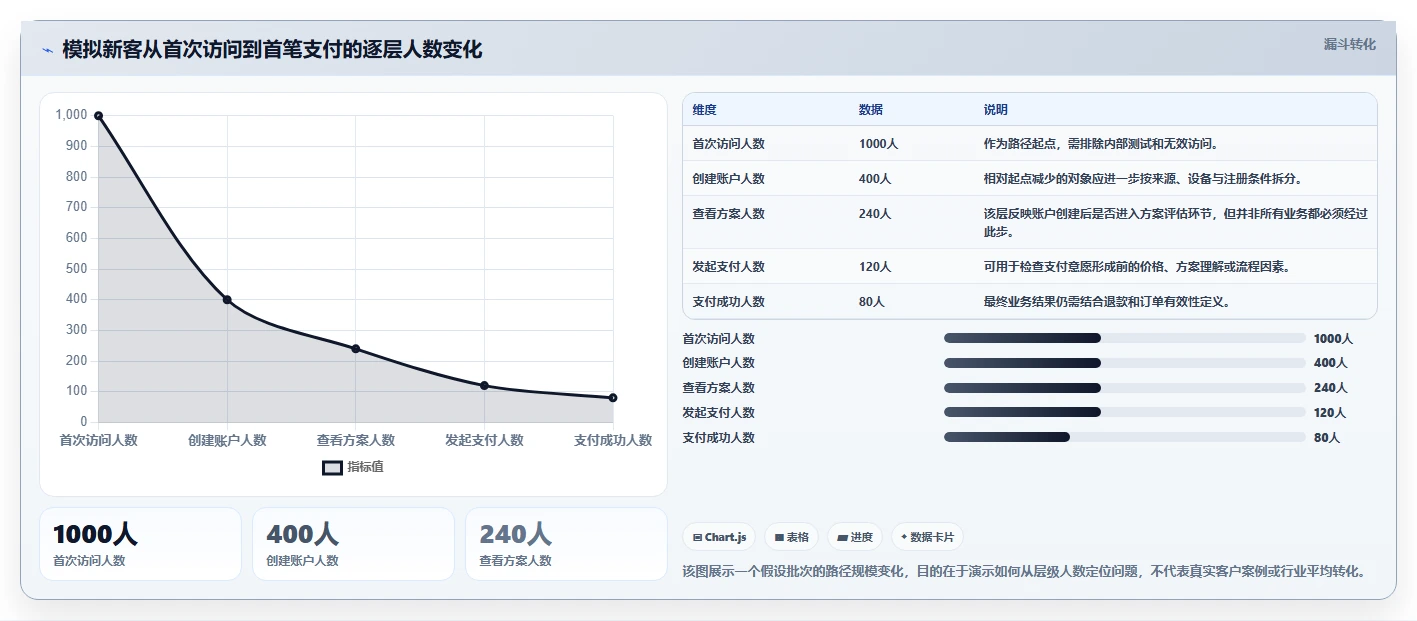Click the 240人 查看方案人数 data card
Viewport: 1417px width, 621px height.
coord(566,544)
